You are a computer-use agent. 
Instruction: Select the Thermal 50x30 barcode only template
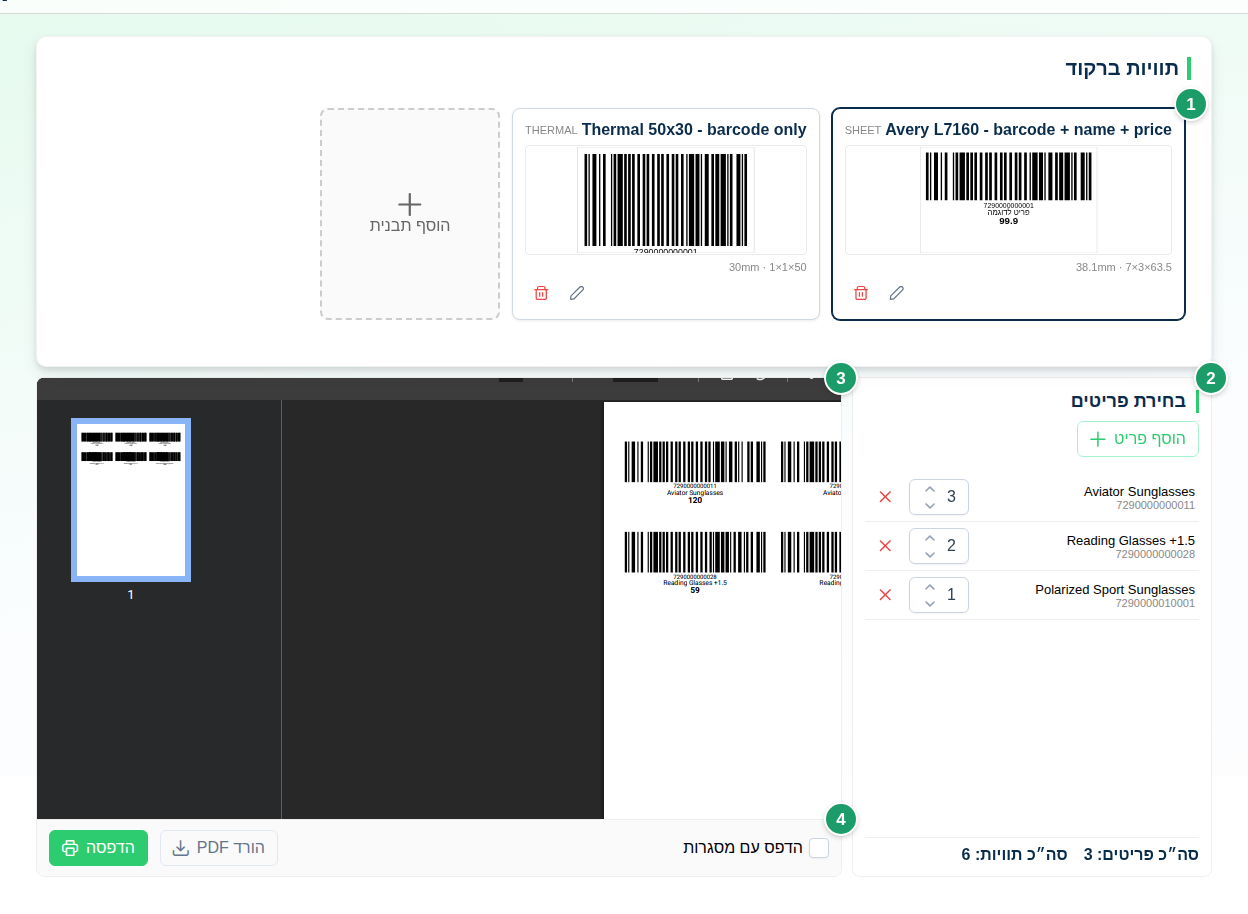[x=666, y=214]
